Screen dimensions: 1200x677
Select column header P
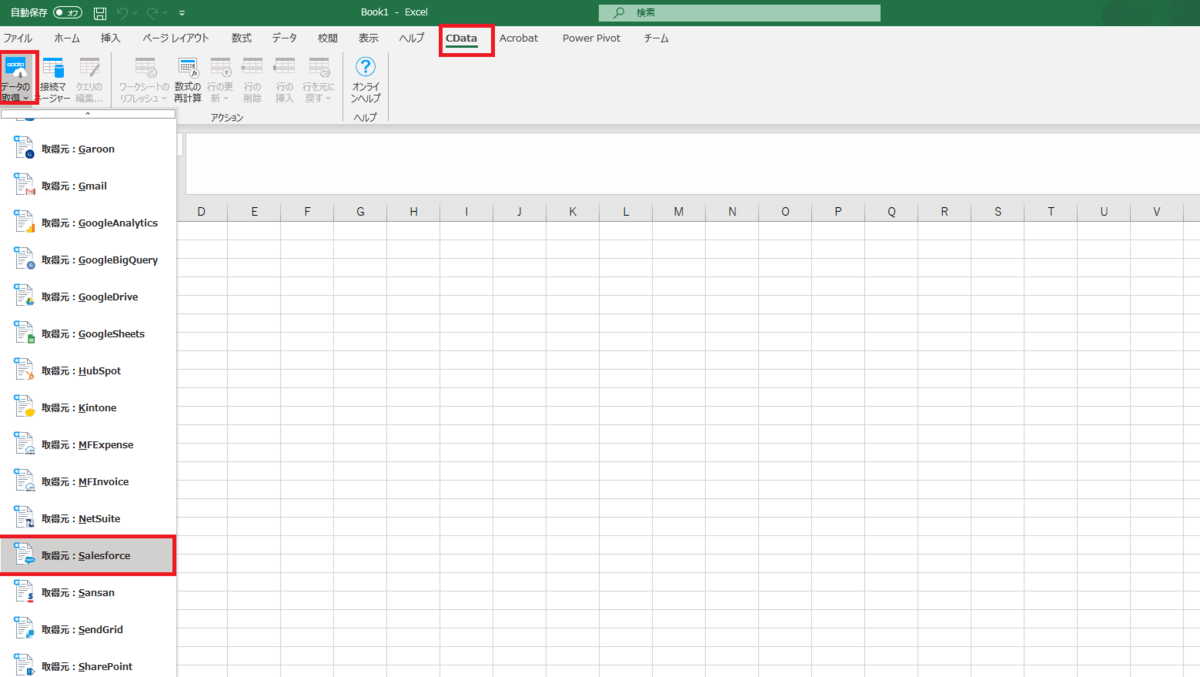(838, 211)
